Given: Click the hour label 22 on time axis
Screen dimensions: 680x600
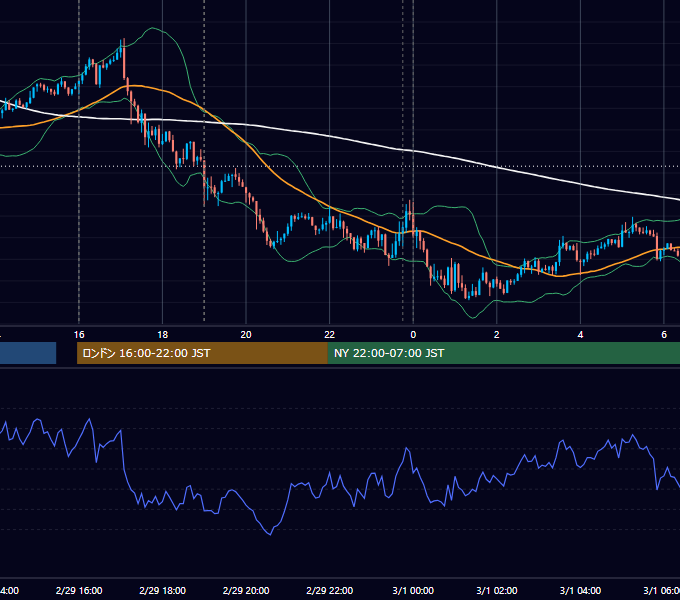Looking at the screenshot, I should pyautogui.click(x=330, y=335).
